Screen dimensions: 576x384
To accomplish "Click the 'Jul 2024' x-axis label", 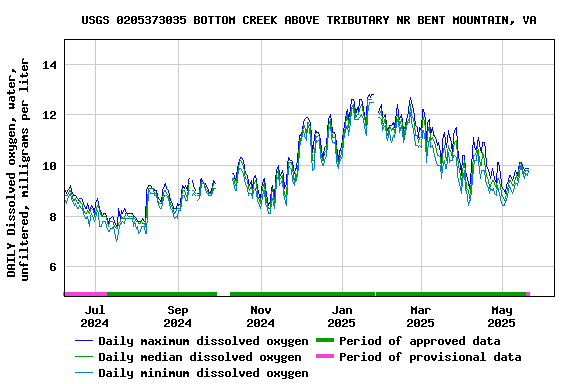I will (x=95, y=316).
